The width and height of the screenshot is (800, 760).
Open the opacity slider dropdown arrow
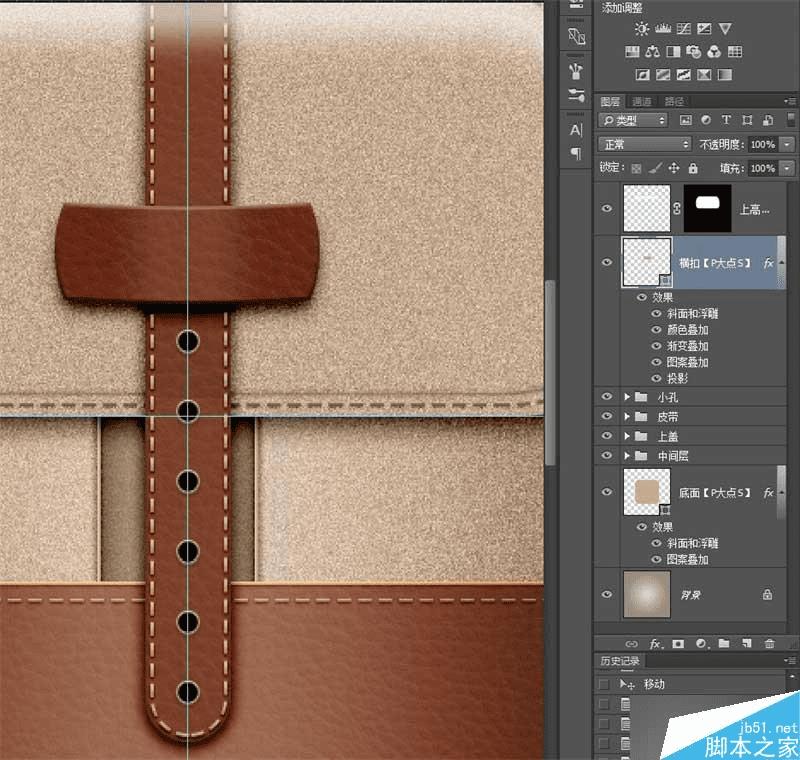(788, 144)
